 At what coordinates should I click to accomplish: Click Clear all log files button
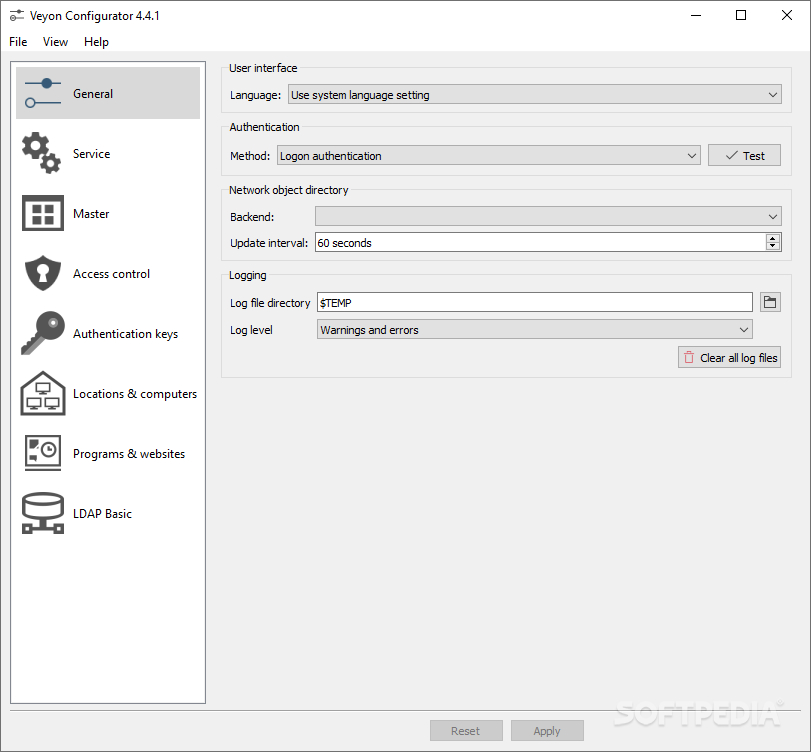[729, 357]
